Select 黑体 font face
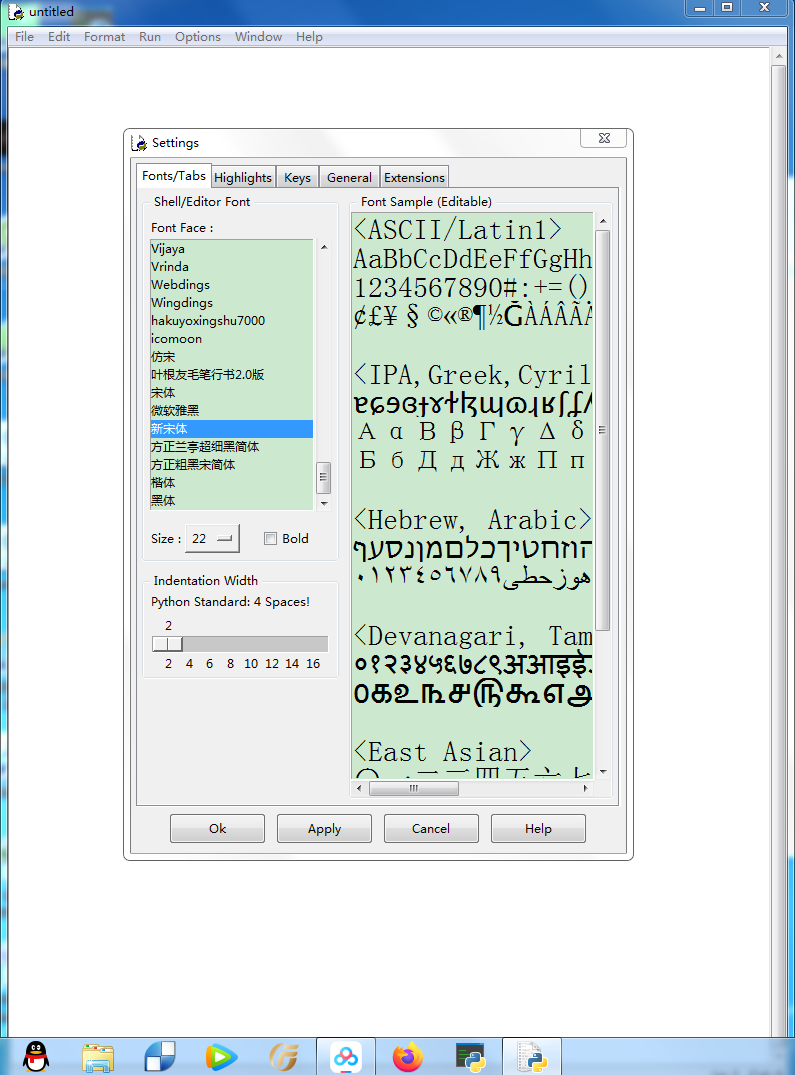This screenshot has width=795, height=1075. [232, 500]
